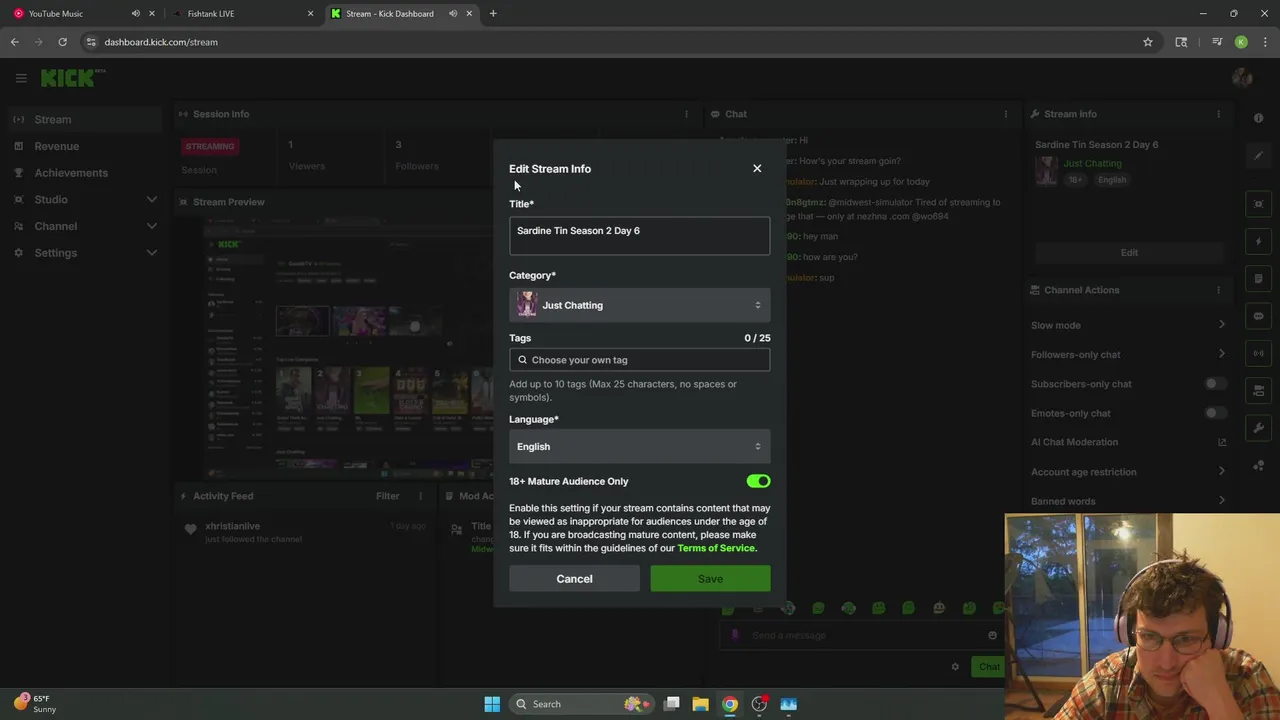Expand Followers-only chat settings

[x=1128, y=354]
